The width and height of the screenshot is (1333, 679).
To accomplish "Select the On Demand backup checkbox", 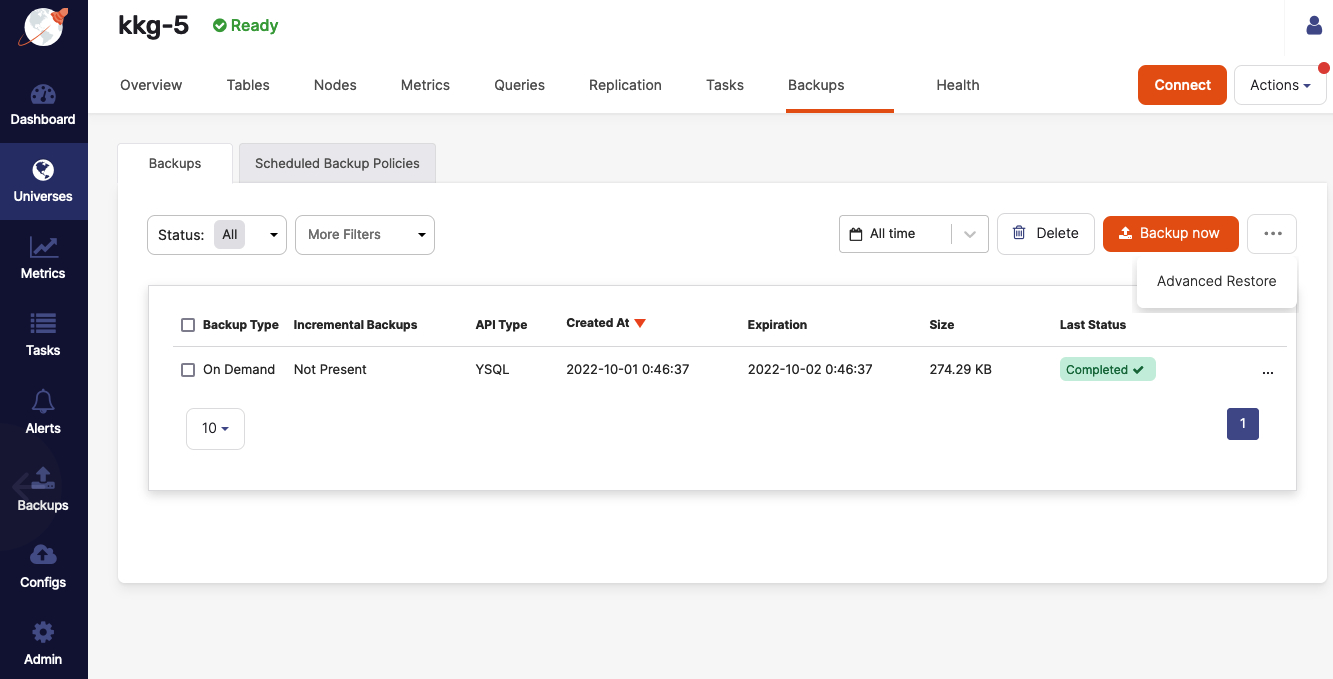I will point(188,370).
